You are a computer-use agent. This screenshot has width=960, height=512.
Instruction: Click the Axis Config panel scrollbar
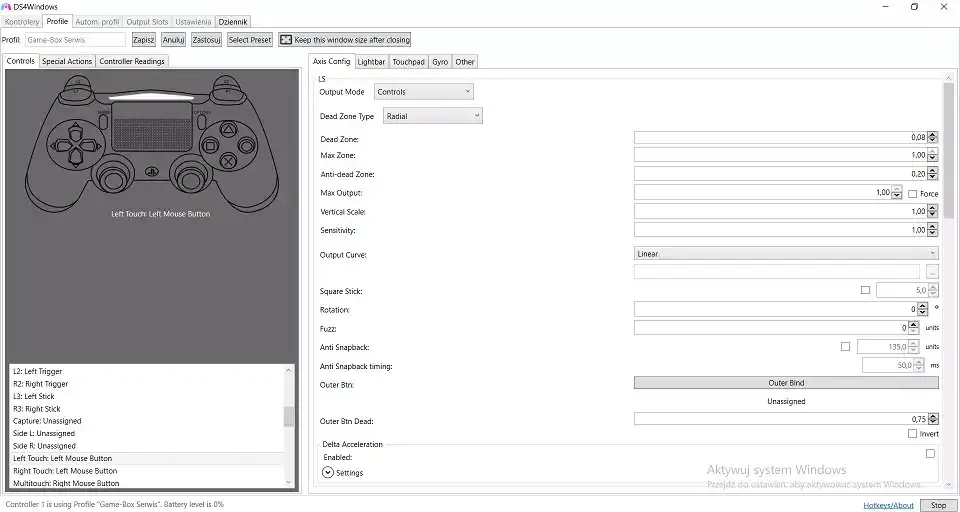coord(949,150)
